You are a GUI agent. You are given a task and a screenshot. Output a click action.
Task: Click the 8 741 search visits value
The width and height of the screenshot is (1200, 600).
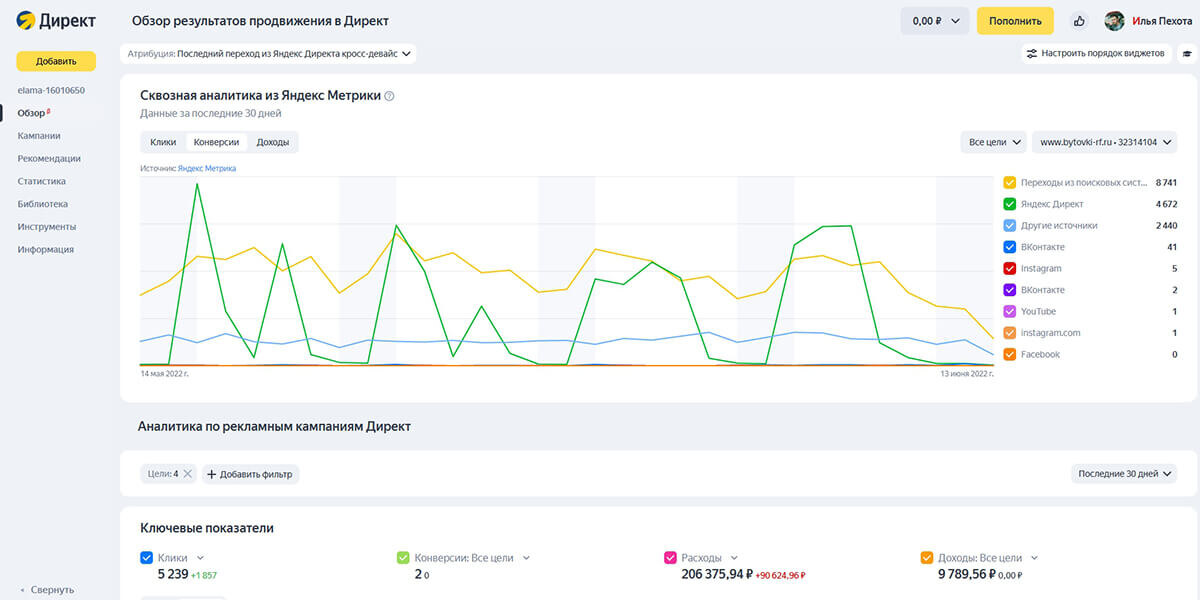click(x=1166, y=183)
